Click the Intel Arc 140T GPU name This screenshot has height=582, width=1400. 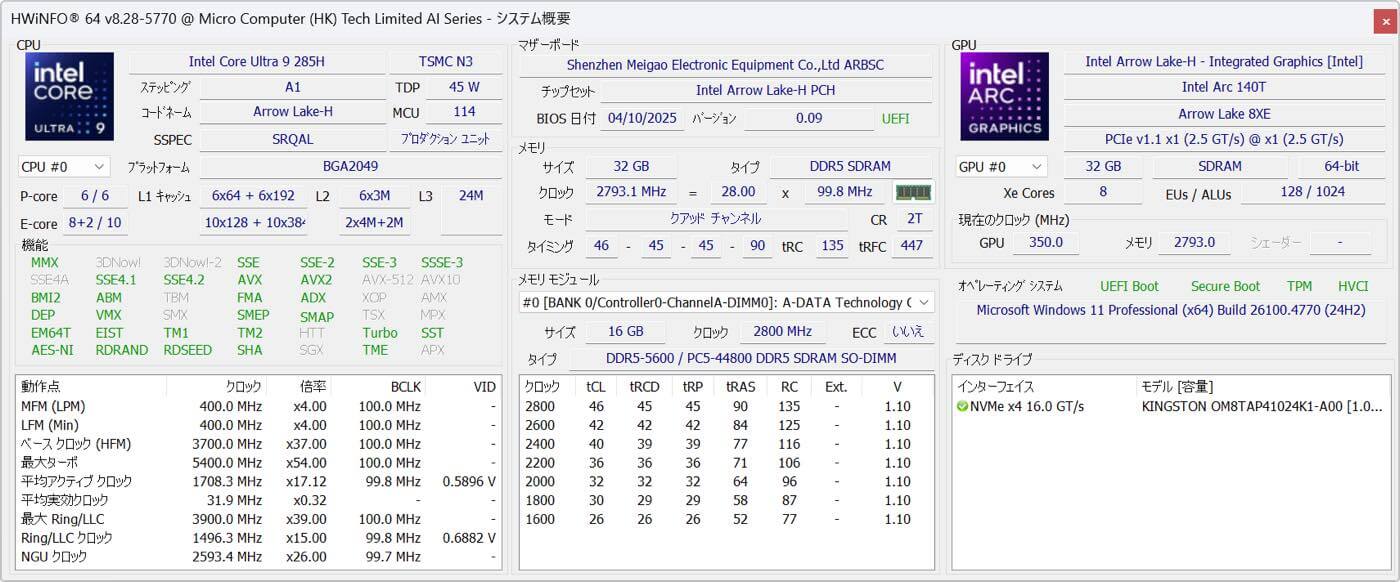(x=1224, y=87)
